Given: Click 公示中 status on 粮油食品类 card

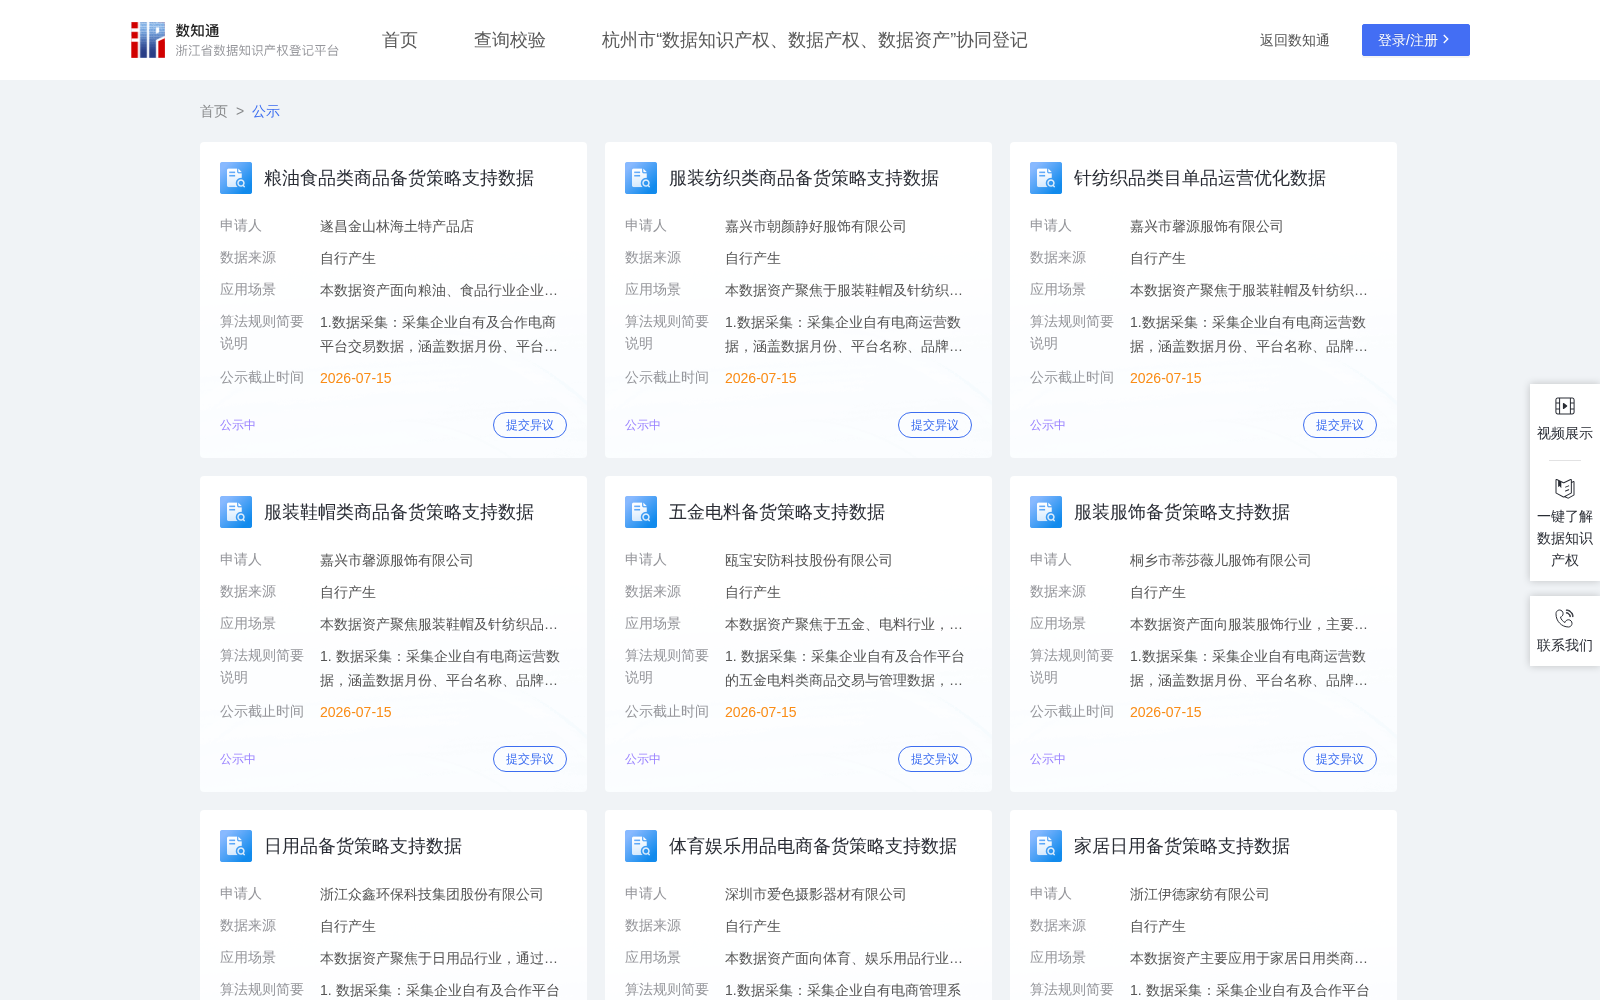Looking at the screenshot, I should [x=238, y=425].
